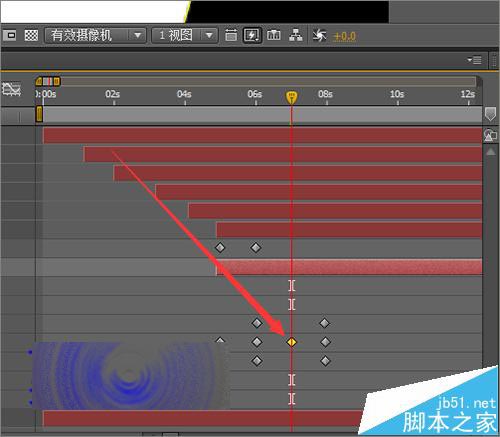Select the highlighted textured layer bar
The width and height of the screenshot is (500, 437).
point(349,267)
